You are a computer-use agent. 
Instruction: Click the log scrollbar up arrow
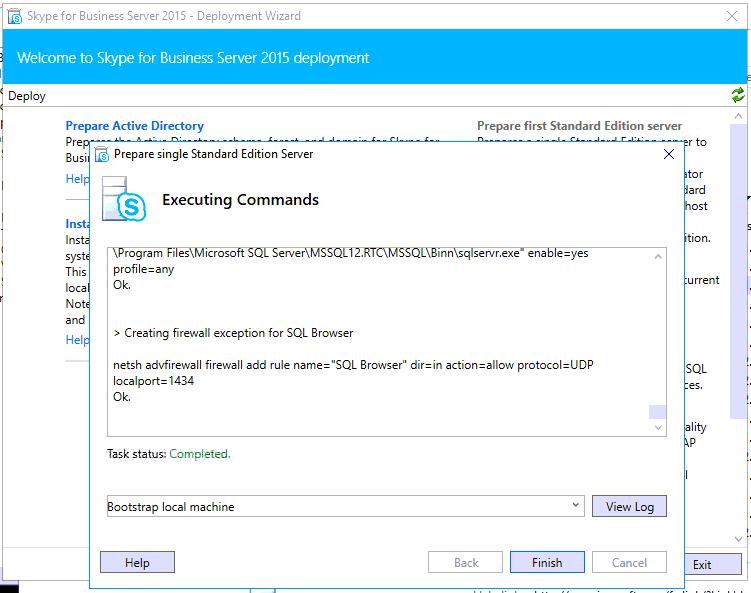click(x=658, y=257)
